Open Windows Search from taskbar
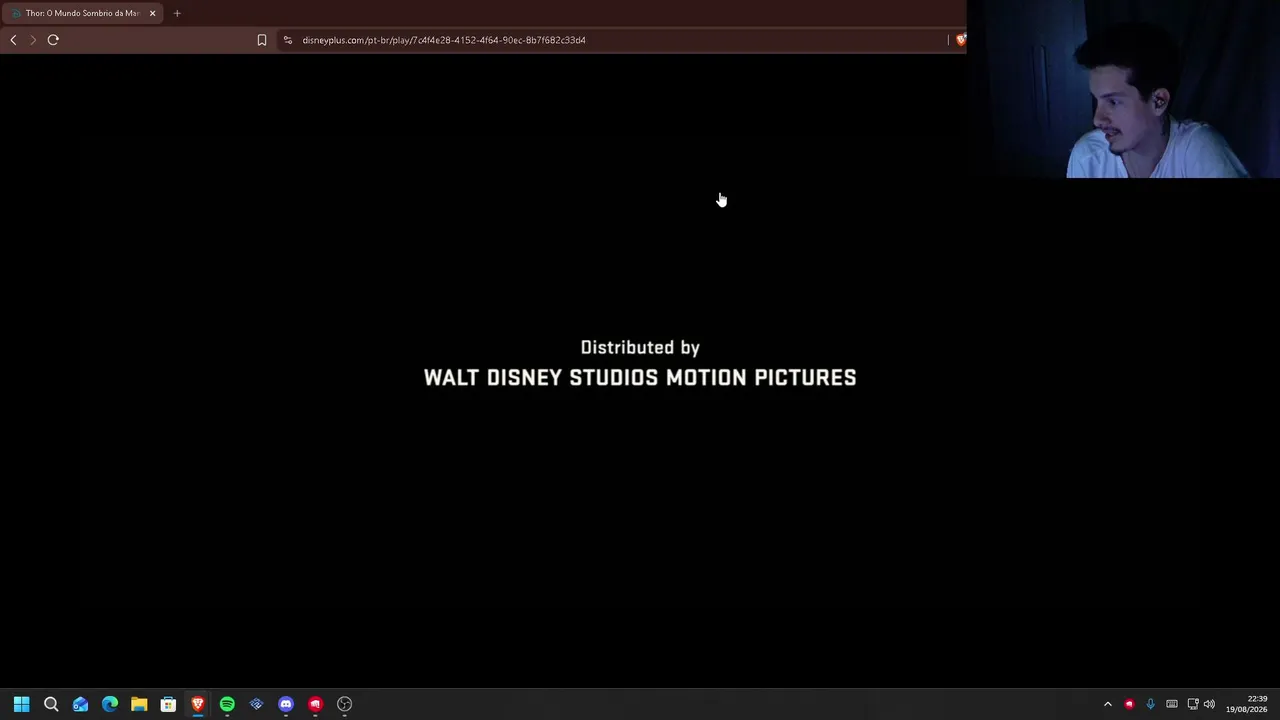Screen dimensions: 1280x720 tap(51, 704)
